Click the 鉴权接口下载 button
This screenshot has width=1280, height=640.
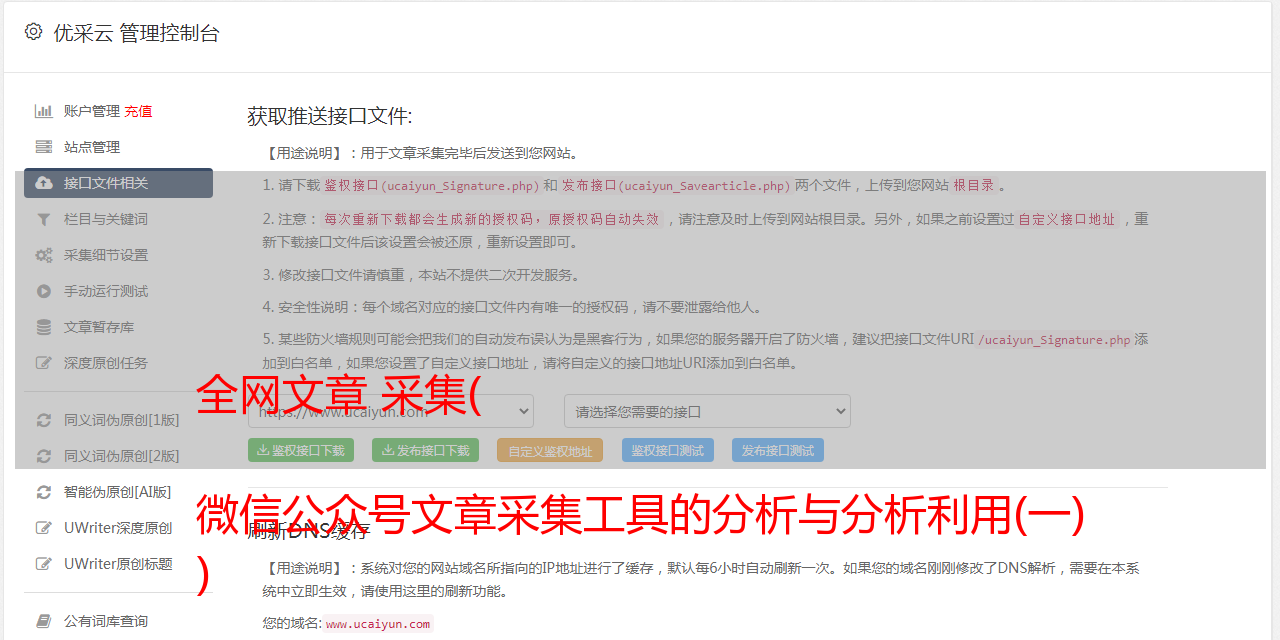[300, 450]
